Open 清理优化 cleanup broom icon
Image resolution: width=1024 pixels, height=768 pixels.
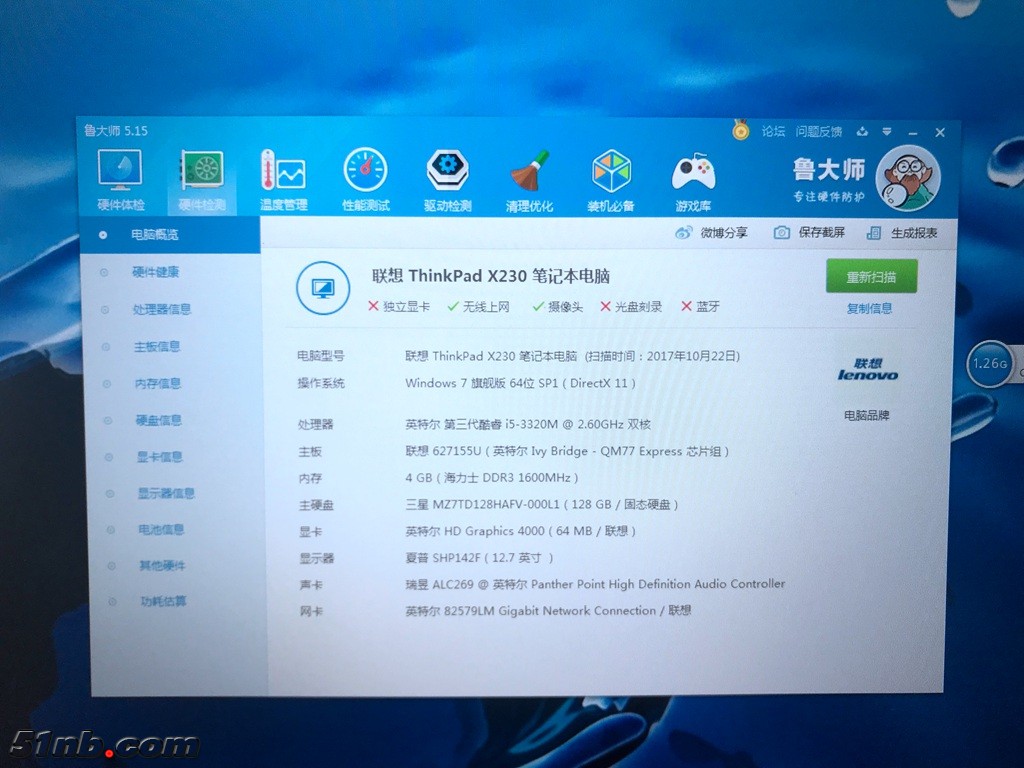point(530,180)
